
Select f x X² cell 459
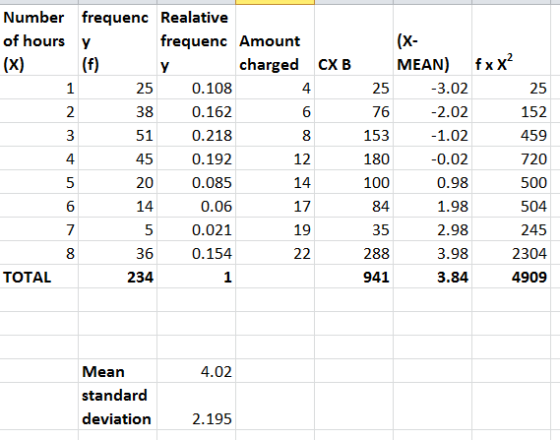pyautogui.click(x=511, y=135)
